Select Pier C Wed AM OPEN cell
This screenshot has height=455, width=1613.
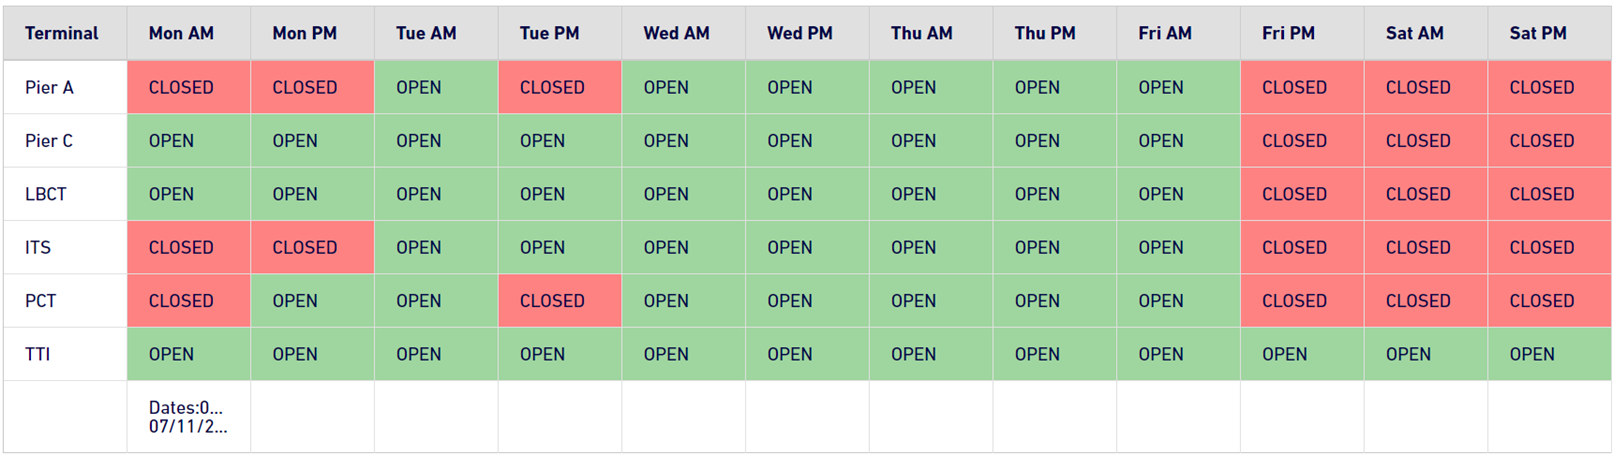tap(684, 141)
